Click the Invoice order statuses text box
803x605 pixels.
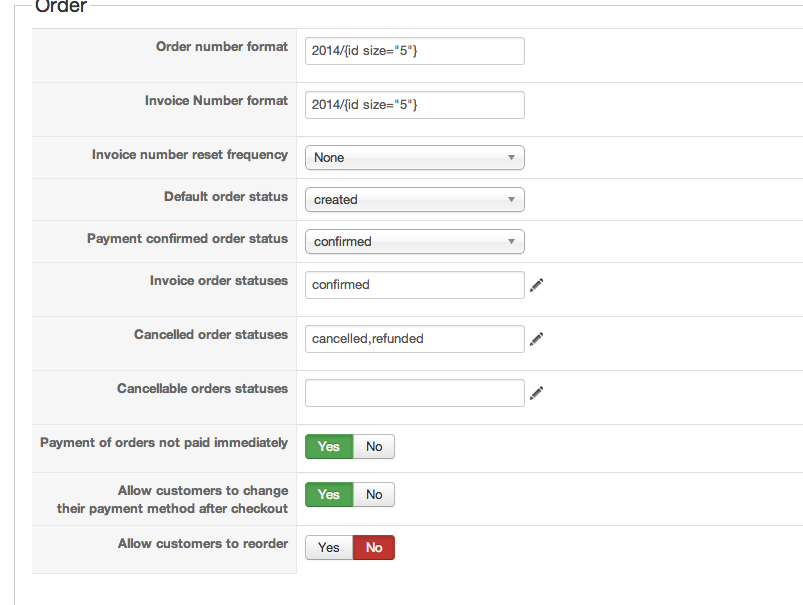414,285
